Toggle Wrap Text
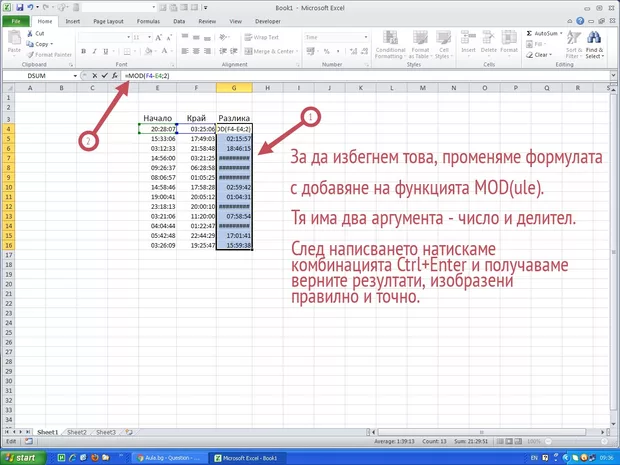 pos(262,37)
